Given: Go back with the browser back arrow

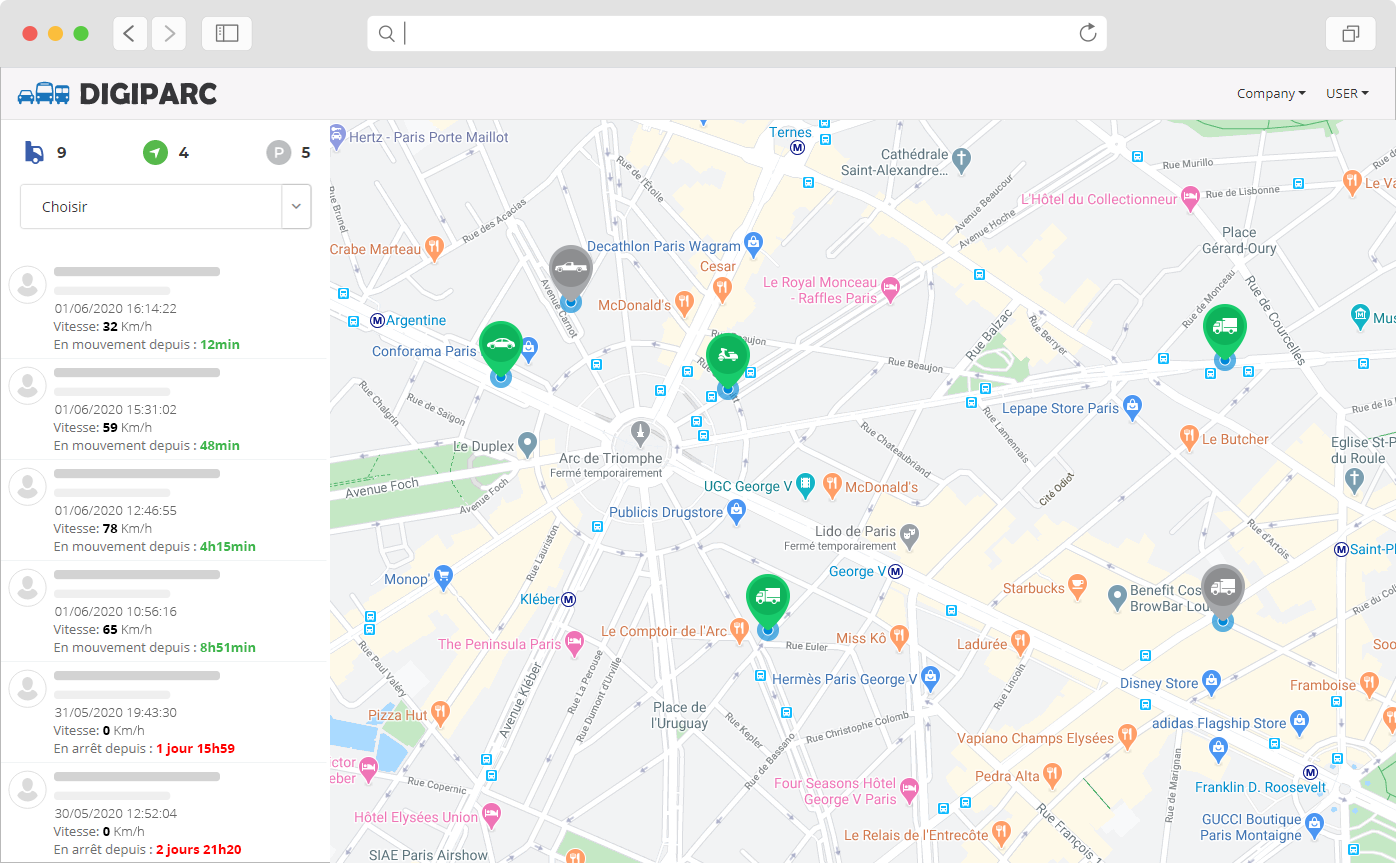Looking at the screenshot, I should [x=129, y=33].
